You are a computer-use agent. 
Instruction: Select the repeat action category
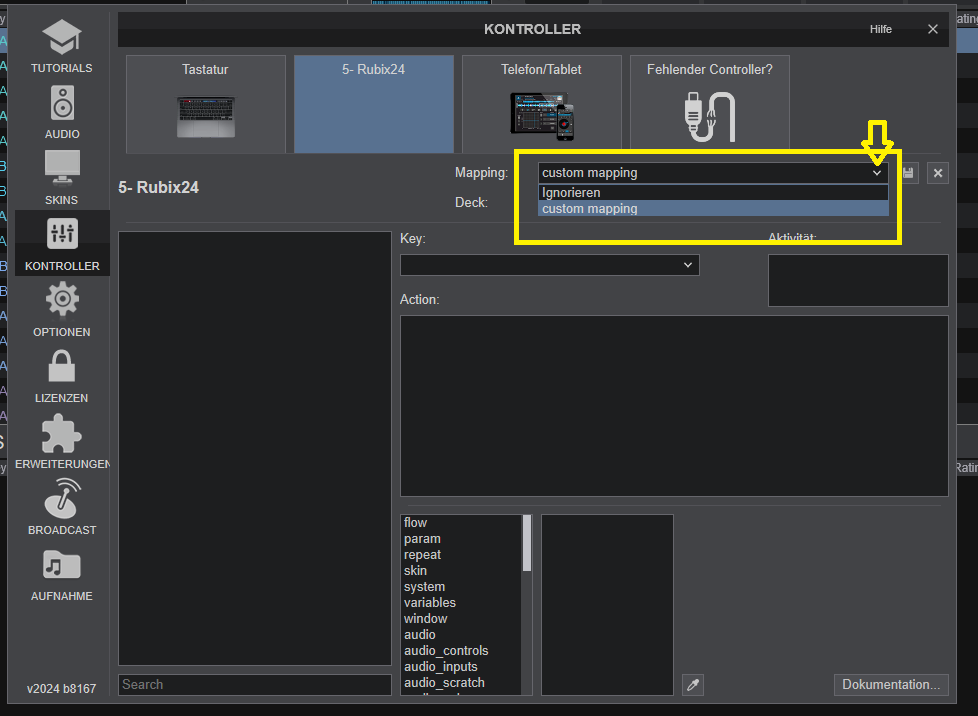coord(462,555)
